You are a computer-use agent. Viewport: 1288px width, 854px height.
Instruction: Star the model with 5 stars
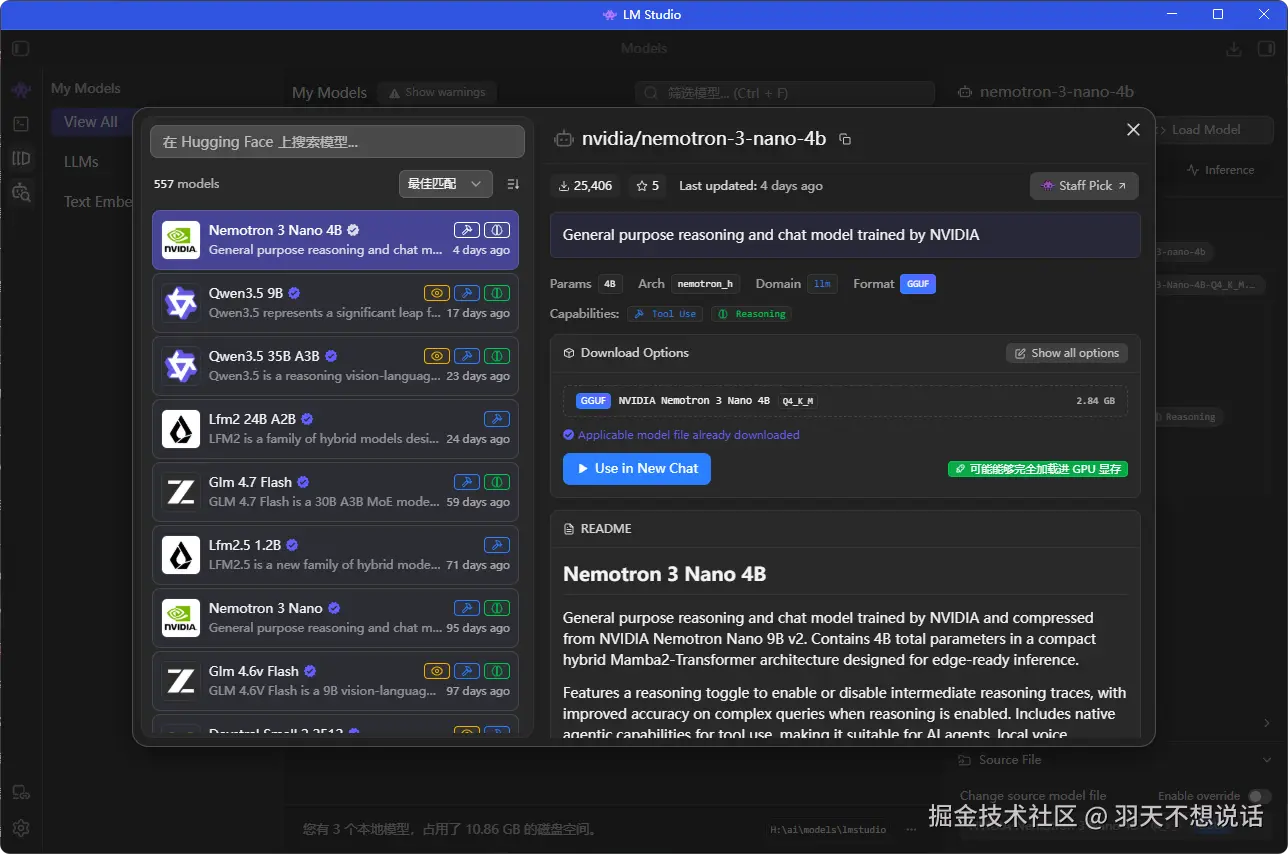click(x=648, y=186)
